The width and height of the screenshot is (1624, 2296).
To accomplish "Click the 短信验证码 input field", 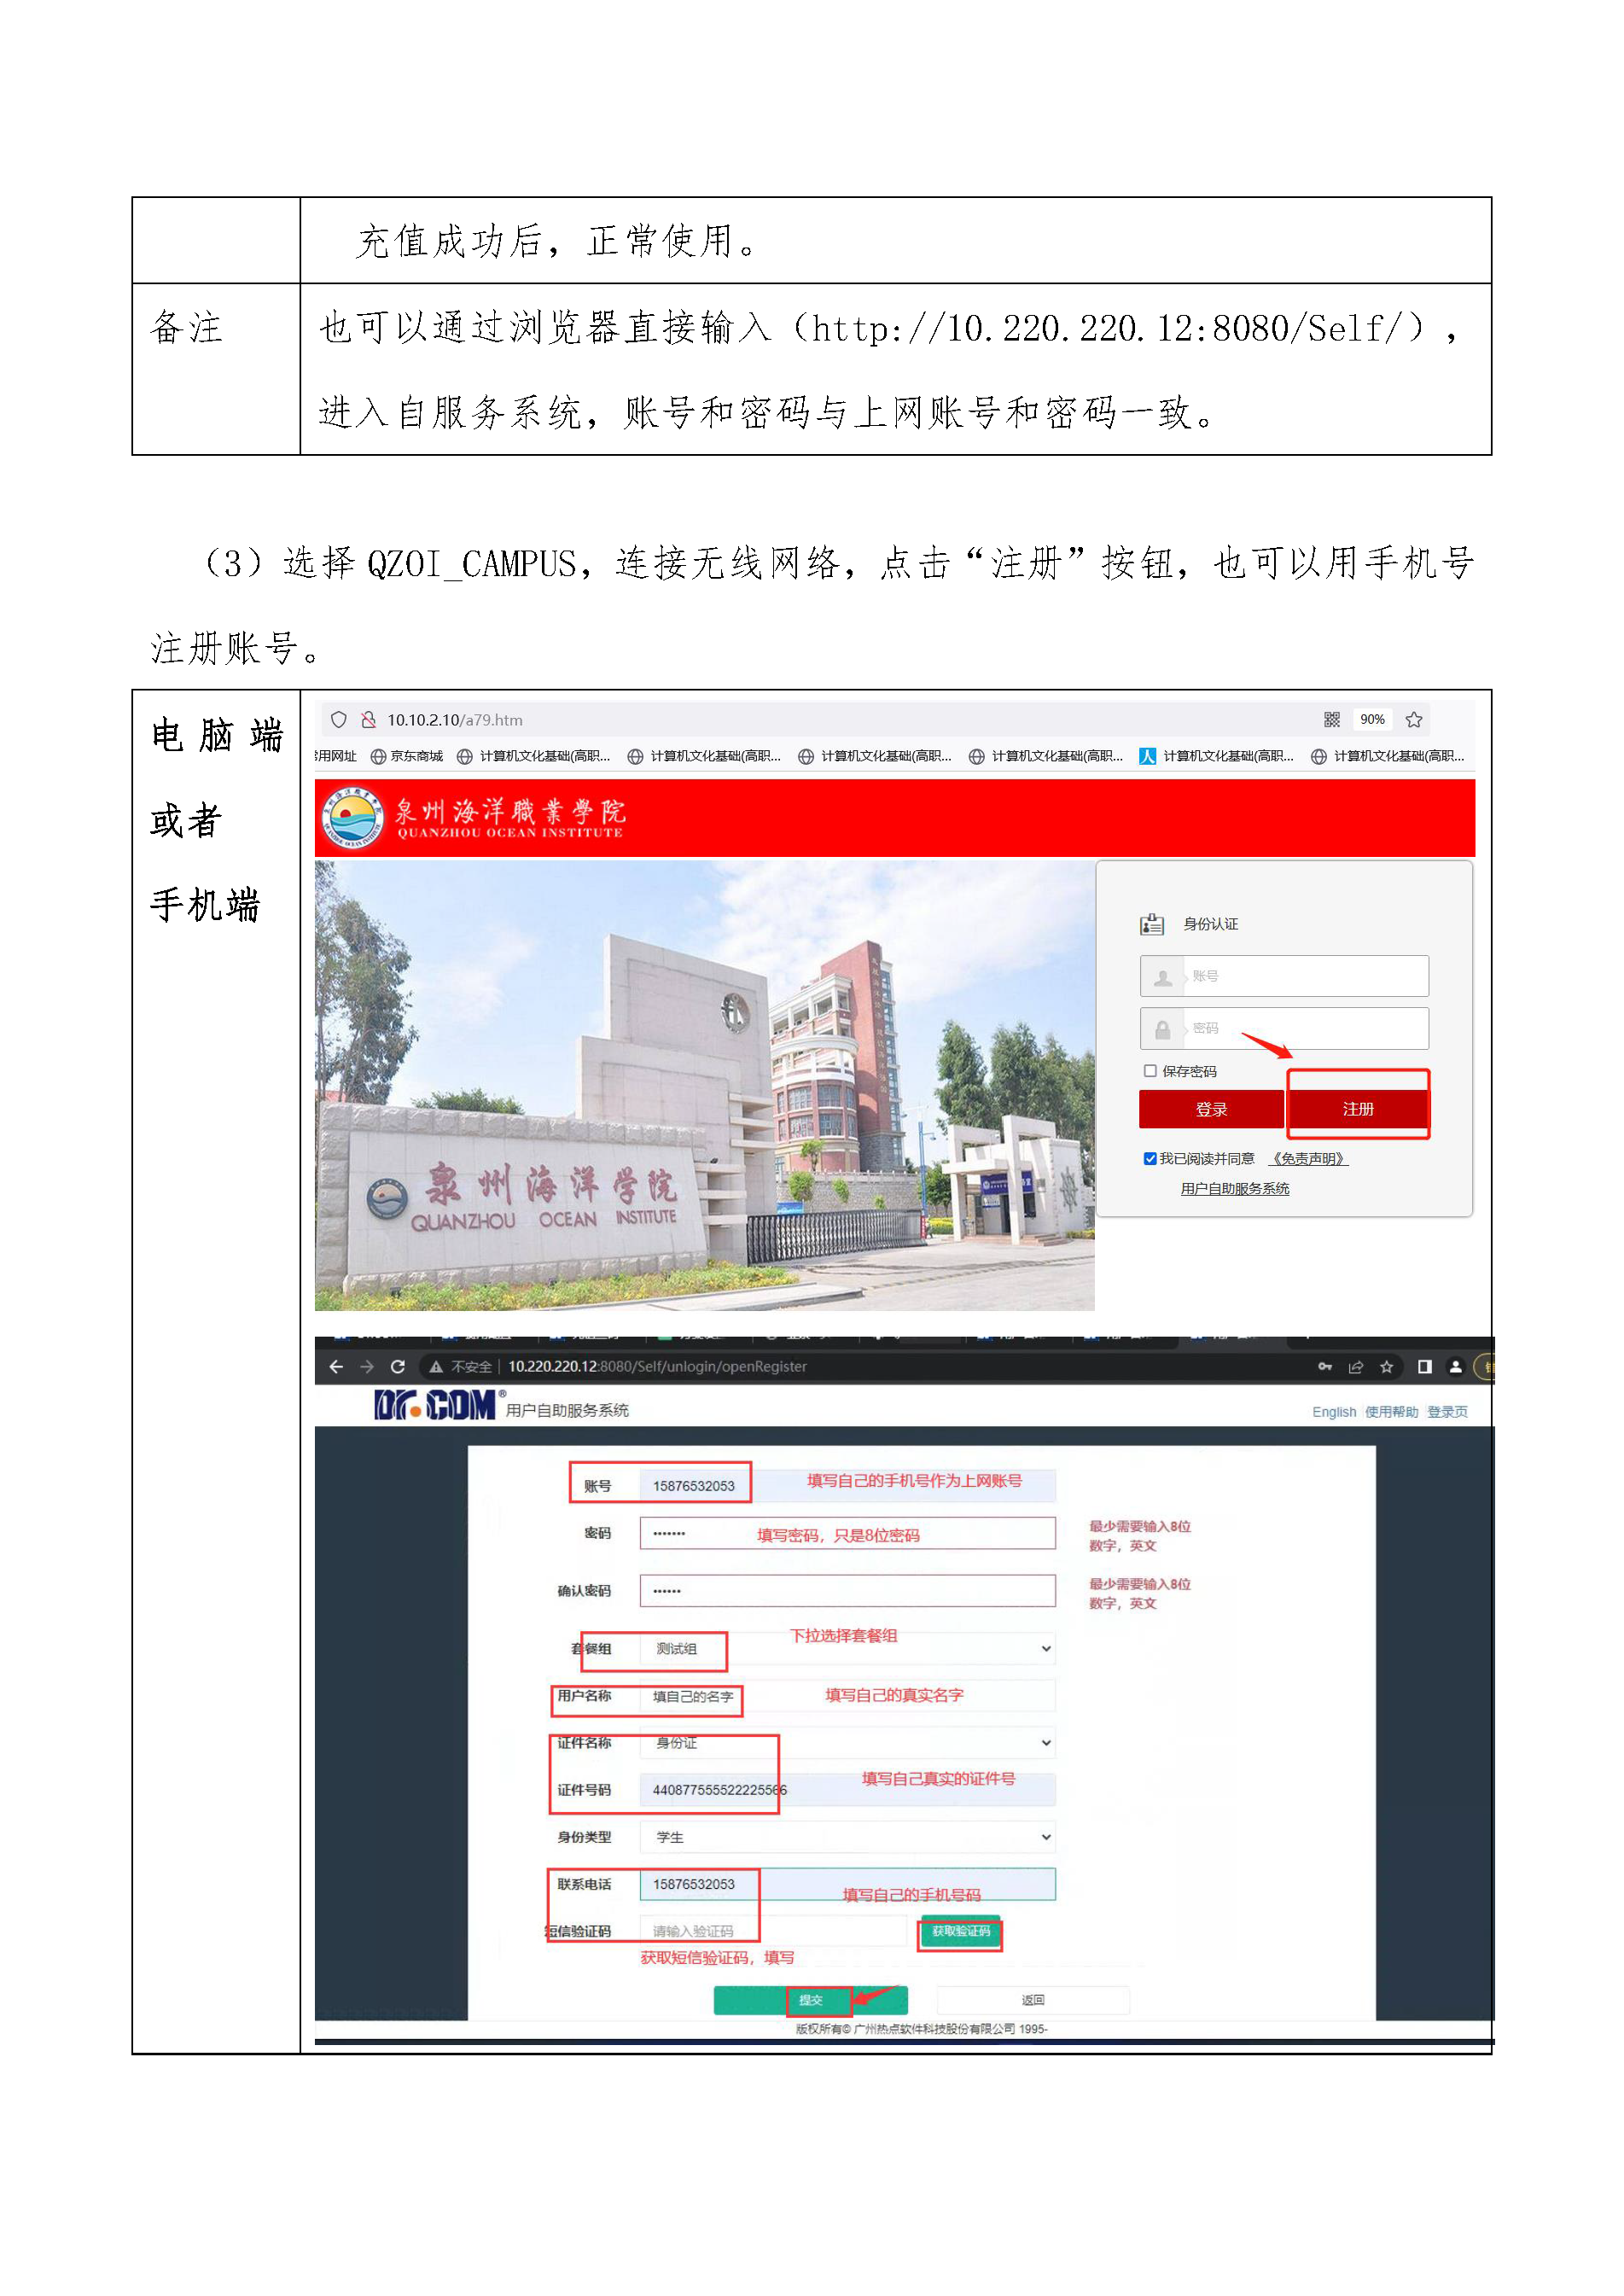I will pyautogui.click(x=772, y=1931).
